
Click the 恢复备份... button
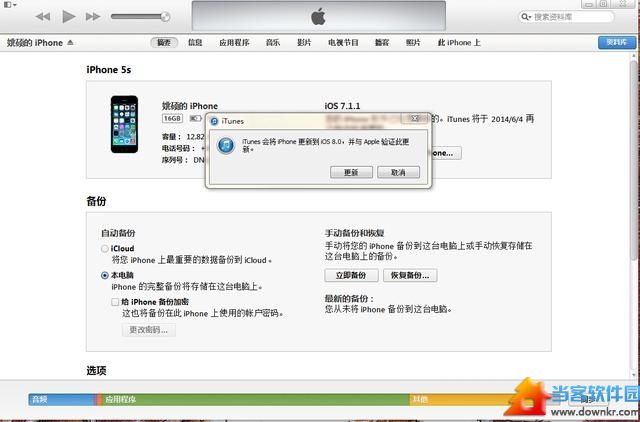point(410,275)
